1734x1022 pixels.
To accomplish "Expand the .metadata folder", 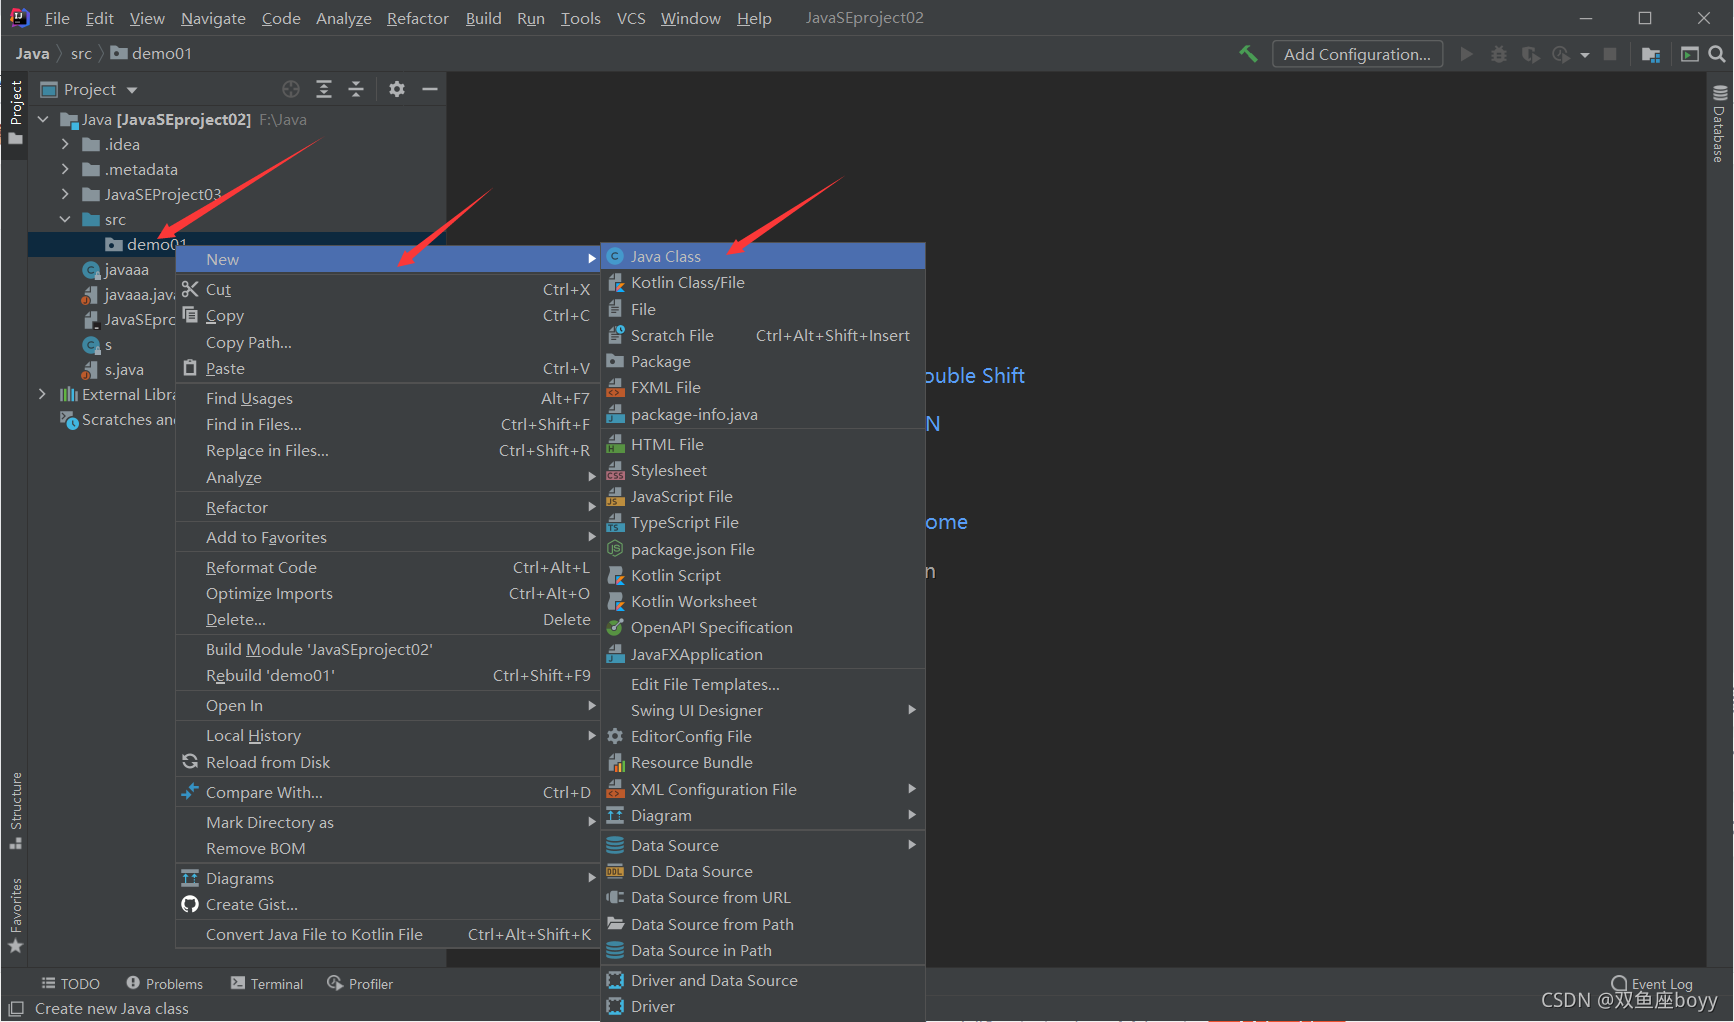I will coord(65,169).
